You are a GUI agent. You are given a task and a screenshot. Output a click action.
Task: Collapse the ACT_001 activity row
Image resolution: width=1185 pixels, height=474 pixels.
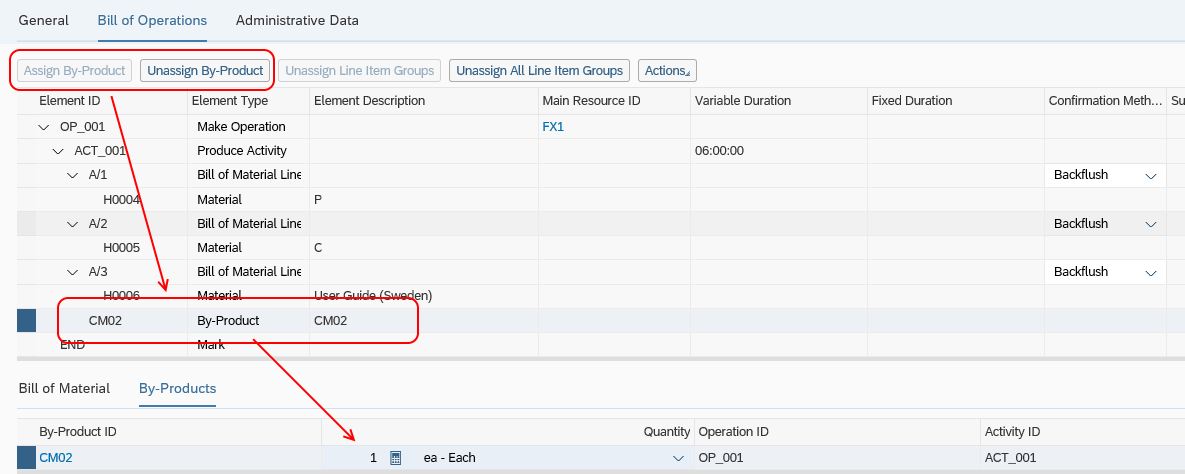pos(58,151)
